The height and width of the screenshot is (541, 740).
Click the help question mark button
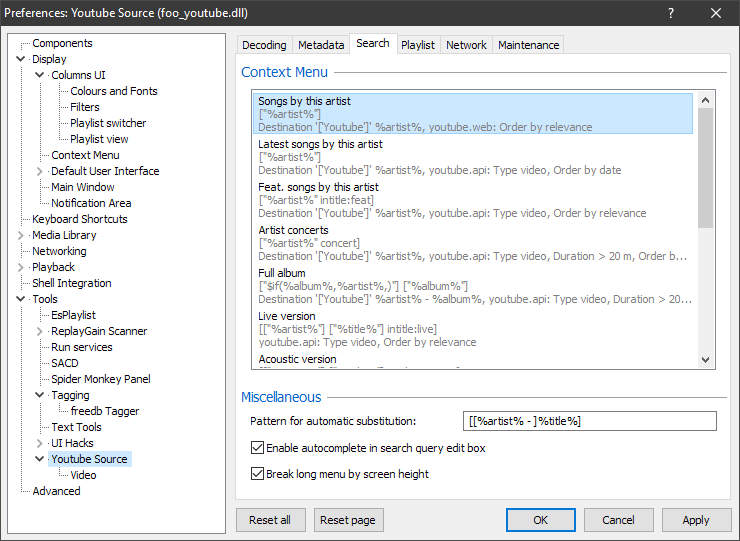coord(670,13)
